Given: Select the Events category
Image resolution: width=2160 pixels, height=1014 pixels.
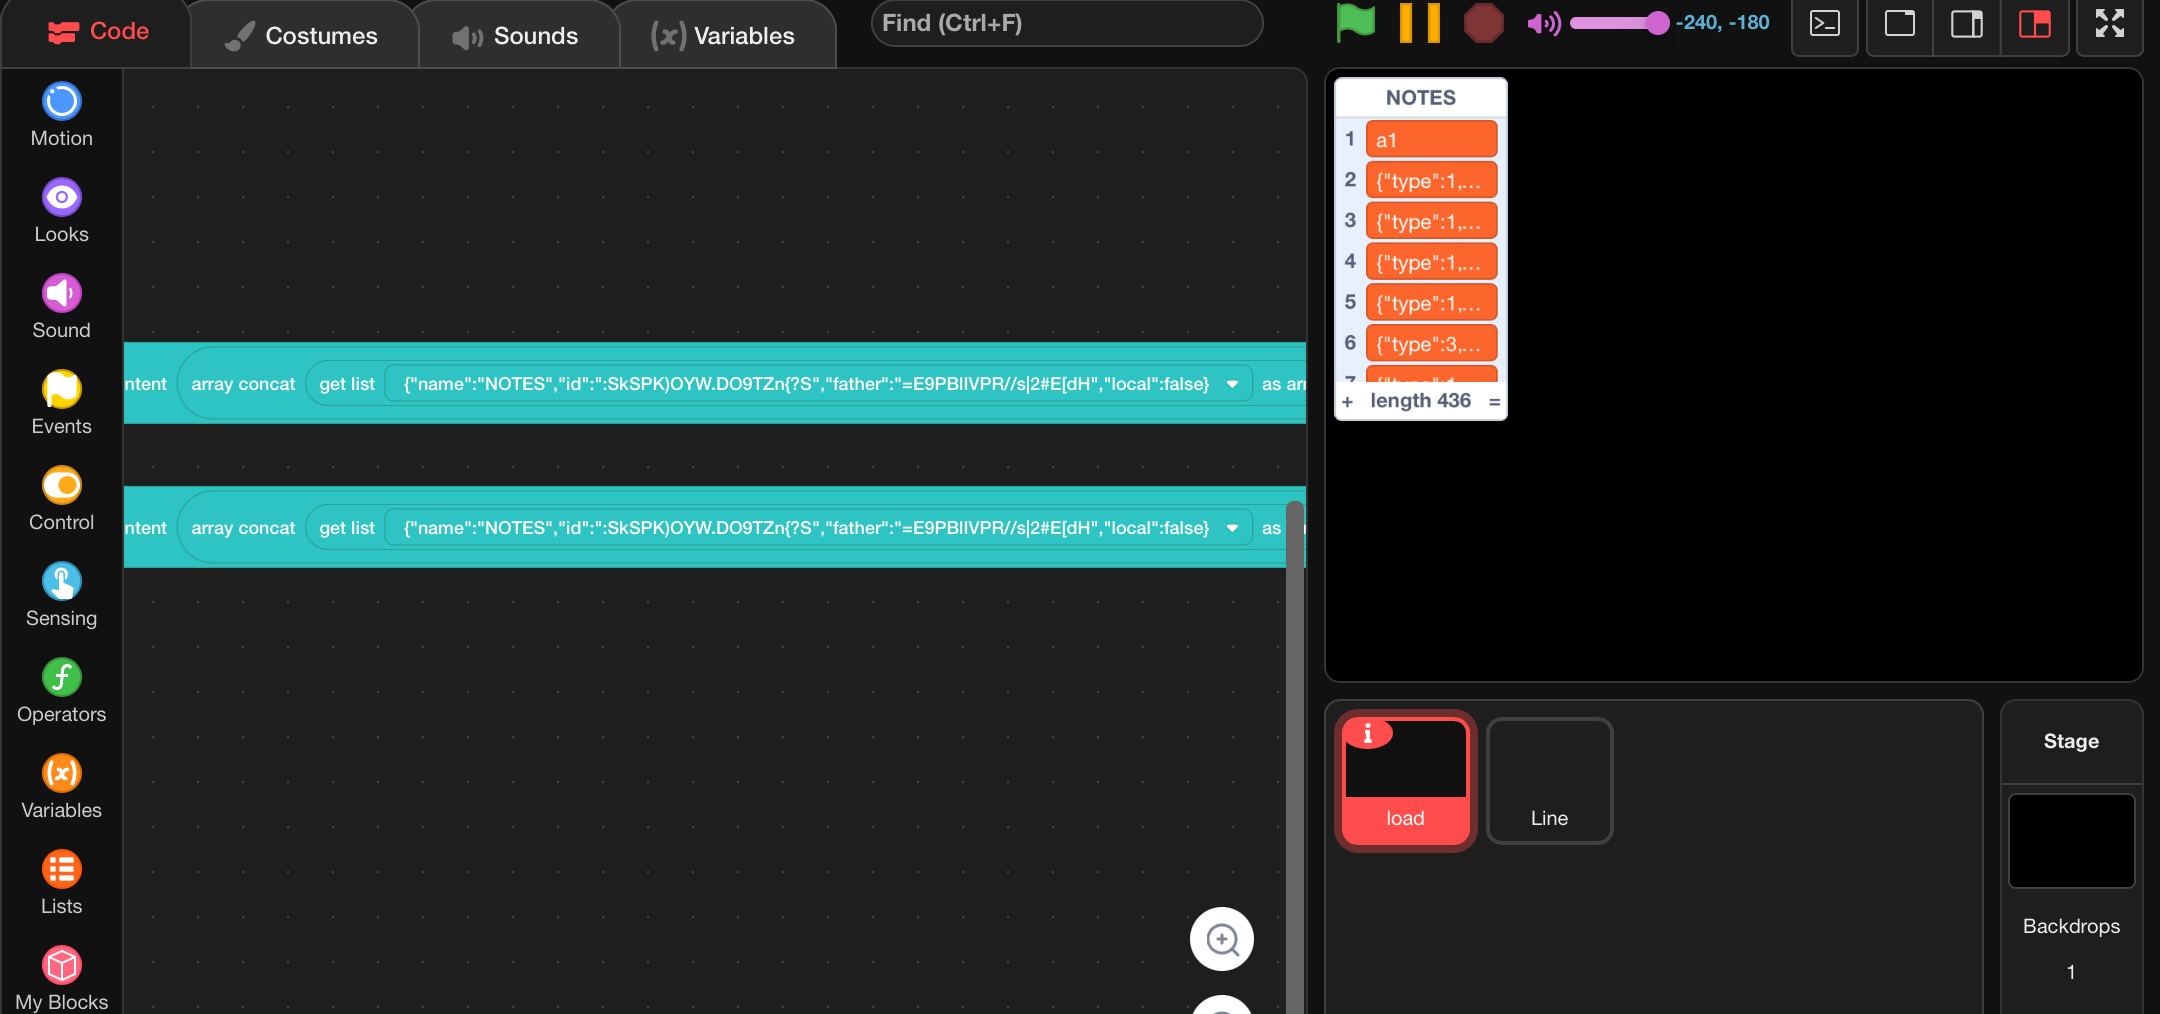Looking at the screenshot, I should (61, 401).
